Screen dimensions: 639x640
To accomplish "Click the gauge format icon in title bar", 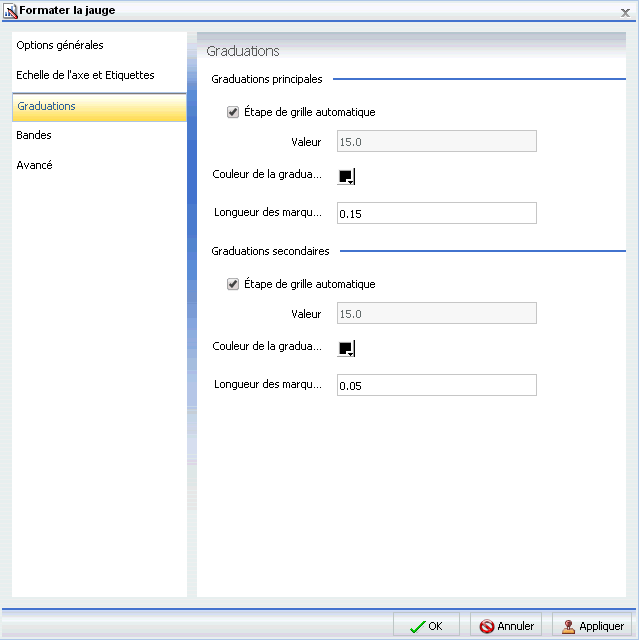I will point(10,11).
